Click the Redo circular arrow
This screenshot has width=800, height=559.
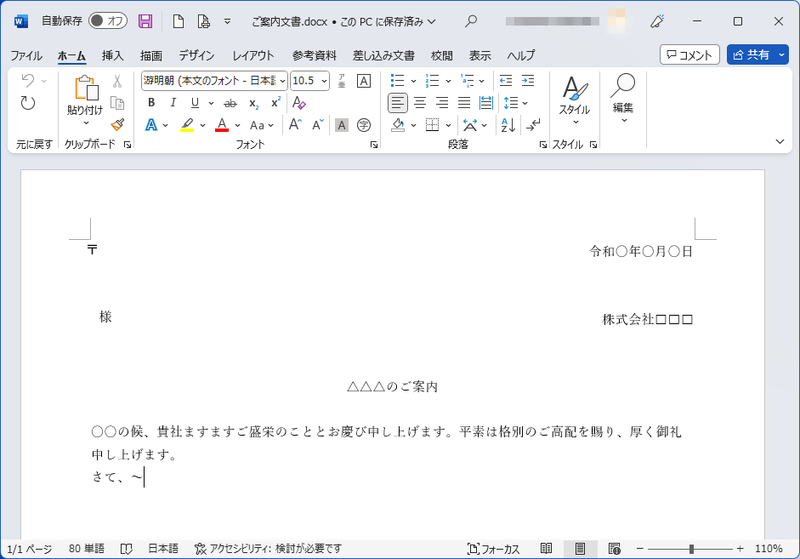click(x=28, y=103)
